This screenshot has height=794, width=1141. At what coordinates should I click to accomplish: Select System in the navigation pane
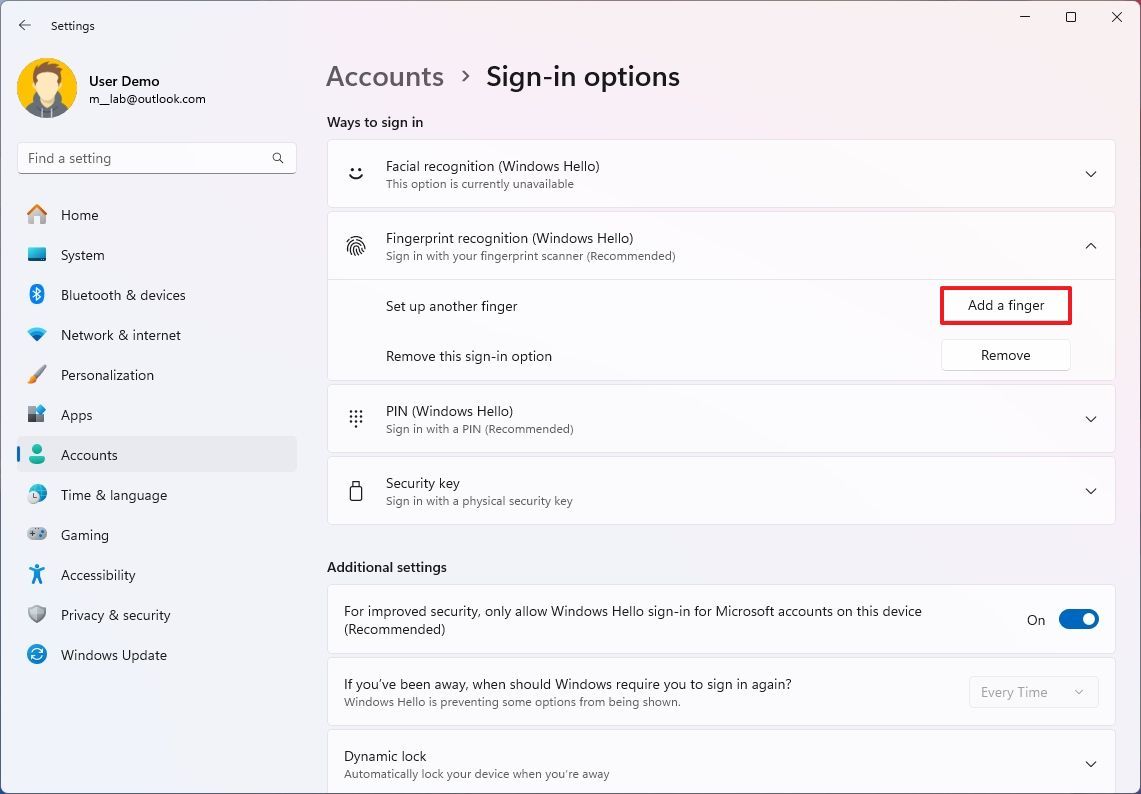(x=82, y=255)
